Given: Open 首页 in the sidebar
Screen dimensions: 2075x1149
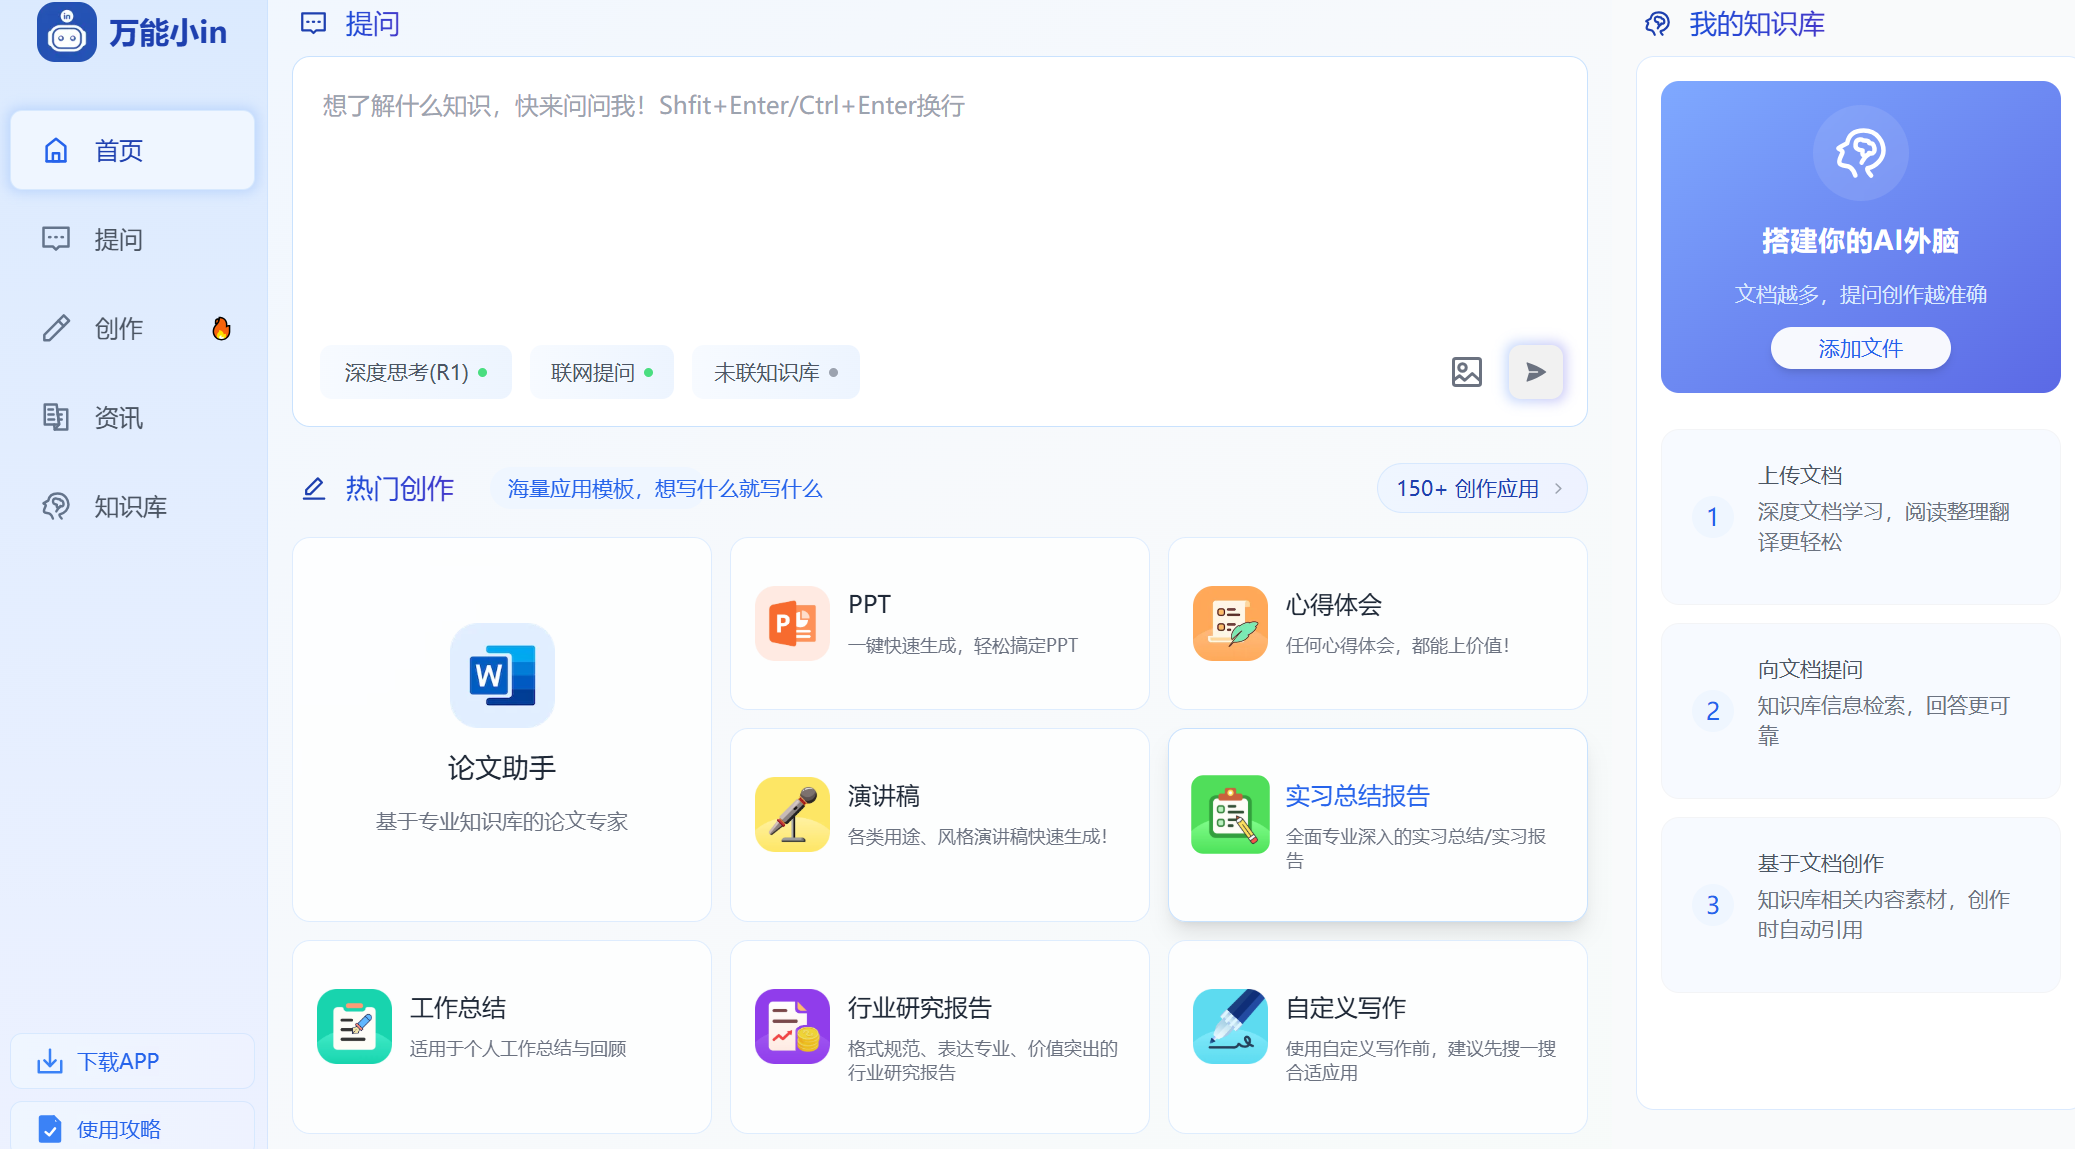Looking at the screenshot, I should [132, 150].
